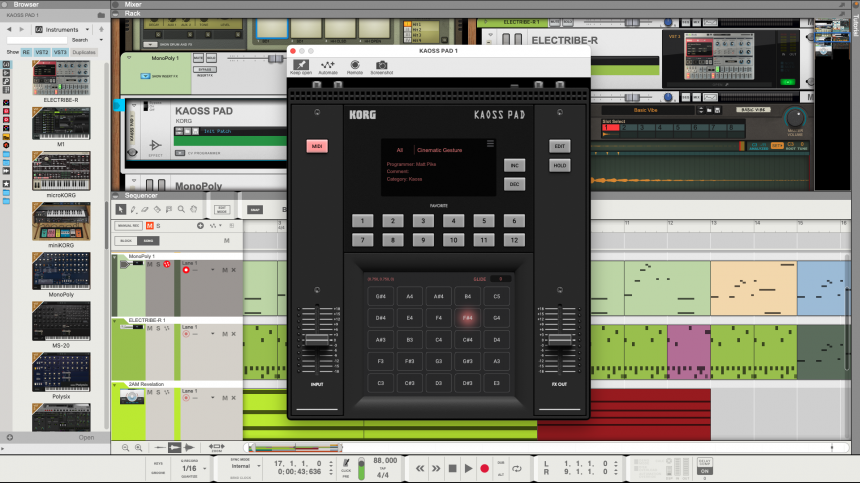The height and width of the screenshot is (483, 860).
Task: Click Keep open icon in KAOSS PAD window
Action: pyautogui.click(x=301, y=65)
